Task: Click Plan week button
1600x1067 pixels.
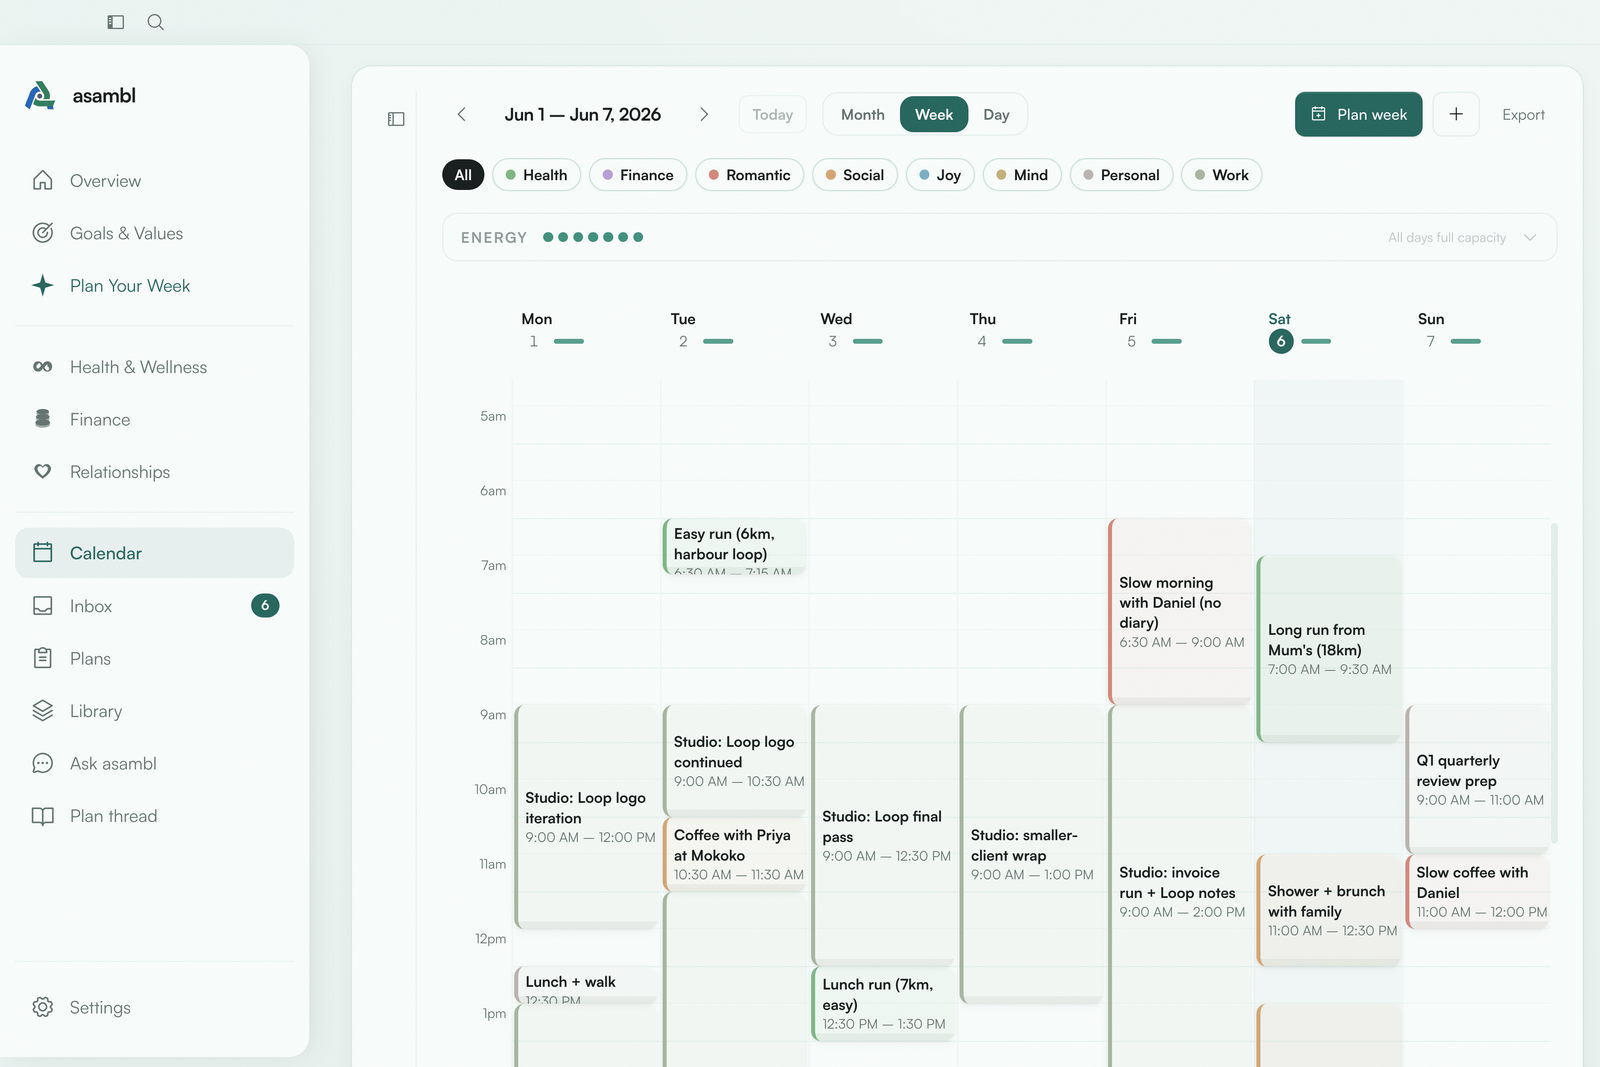Action: (x=1358, y=115)
